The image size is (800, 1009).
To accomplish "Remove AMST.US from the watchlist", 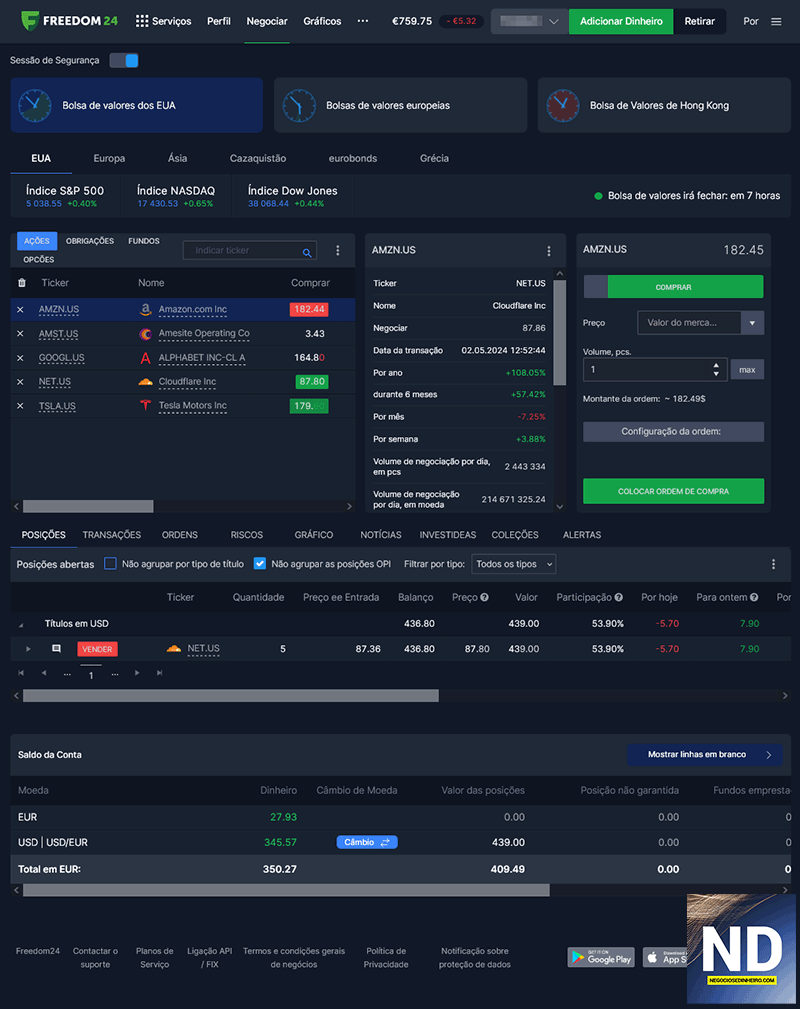I will (20, 333).
